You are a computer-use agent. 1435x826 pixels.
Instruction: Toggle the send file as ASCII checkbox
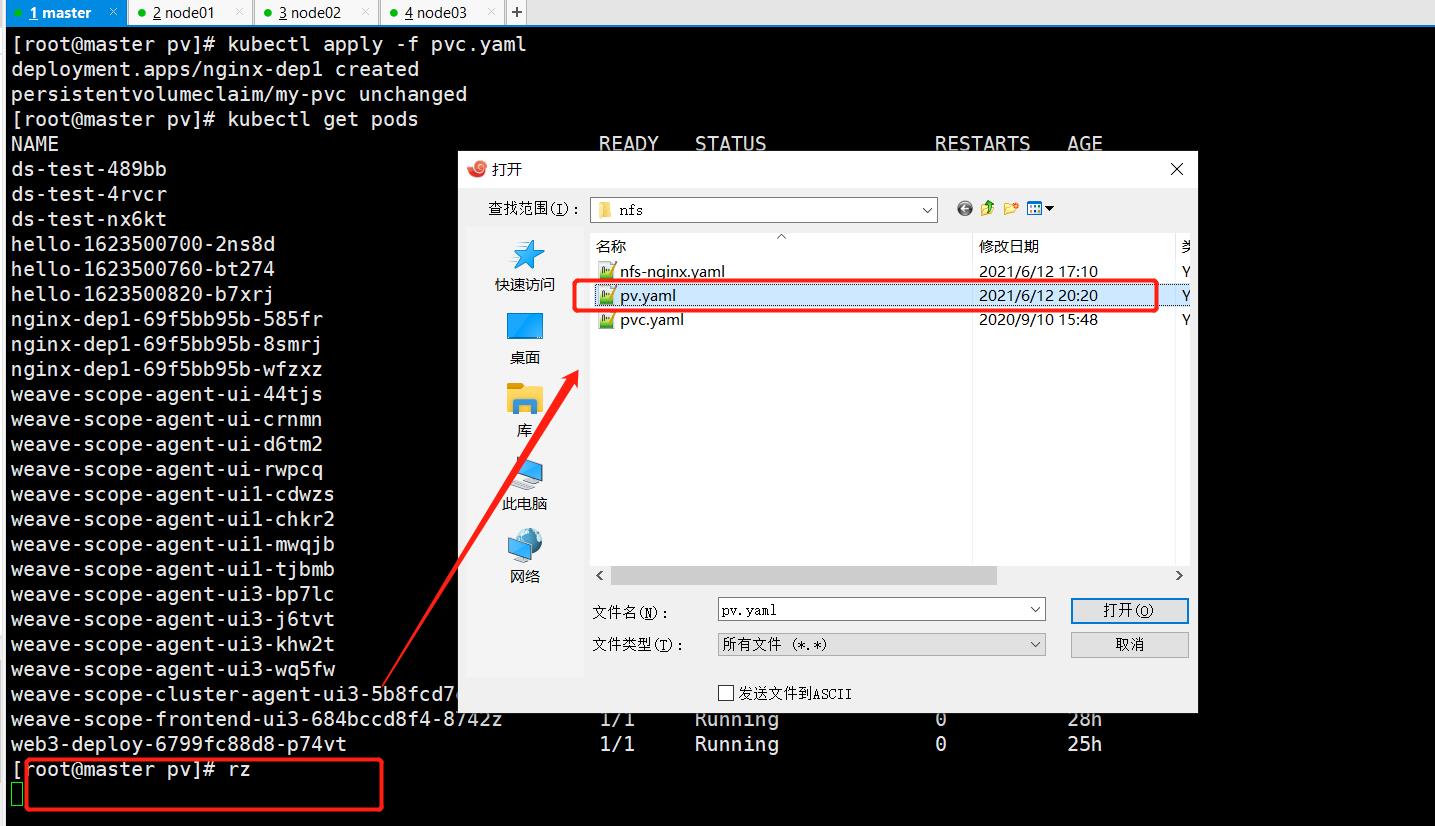727,693
